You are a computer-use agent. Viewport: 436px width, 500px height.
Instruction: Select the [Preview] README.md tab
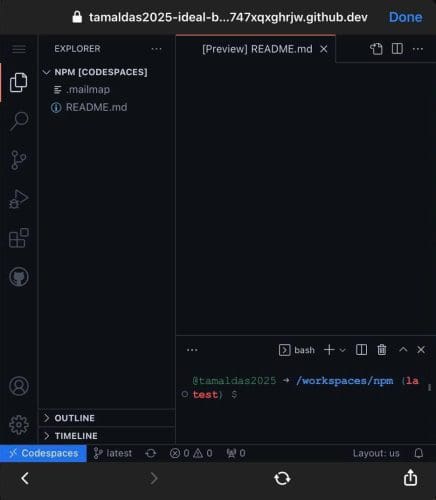coord(256,49)
